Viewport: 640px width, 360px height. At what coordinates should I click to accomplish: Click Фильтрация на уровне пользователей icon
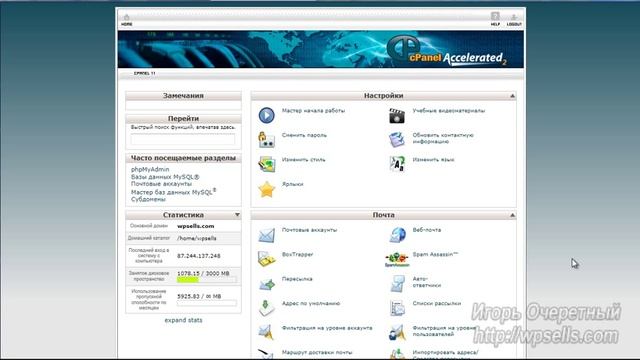click(x=397, y=332)
